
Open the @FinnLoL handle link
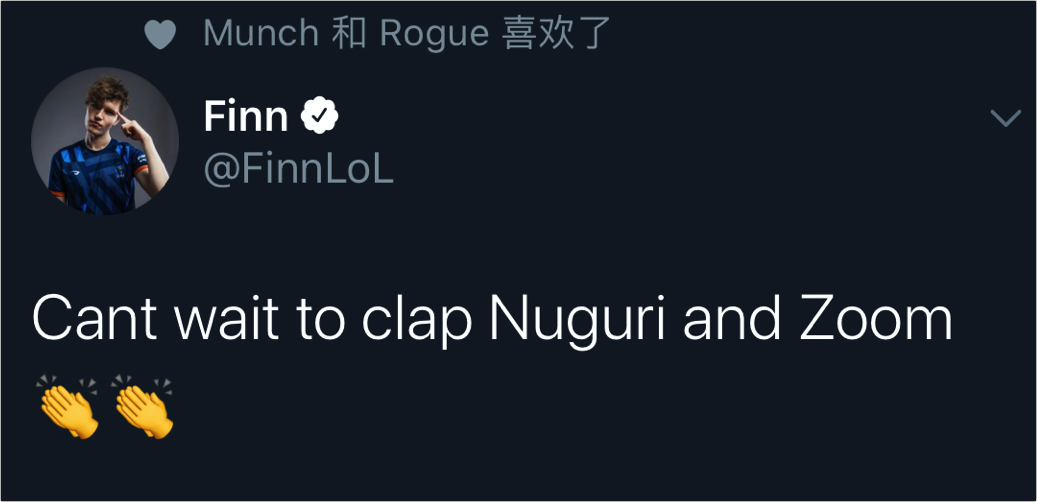pos(298,169)
